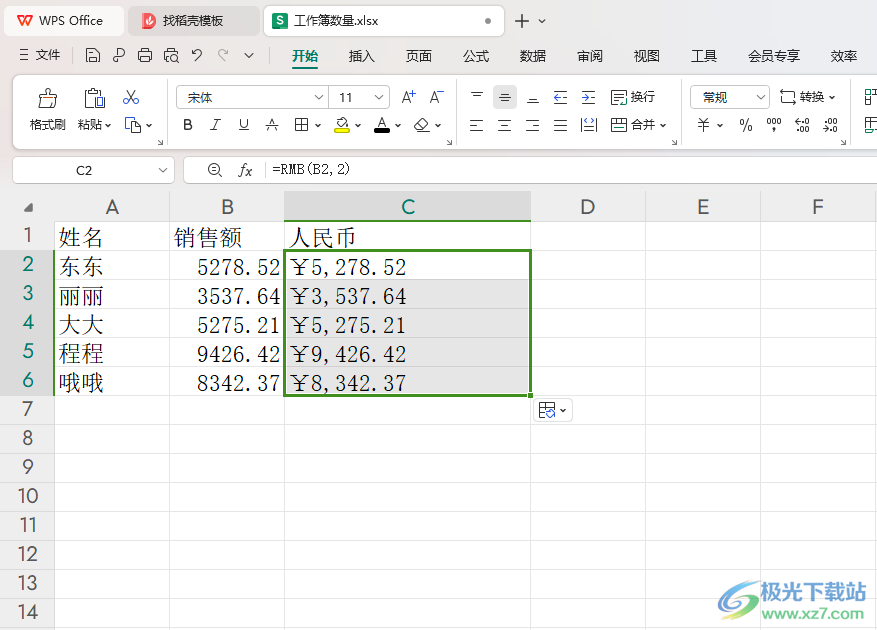Undo the last action
The width and height of the screenshot is (877, 630).
click(x=197, y=55)
